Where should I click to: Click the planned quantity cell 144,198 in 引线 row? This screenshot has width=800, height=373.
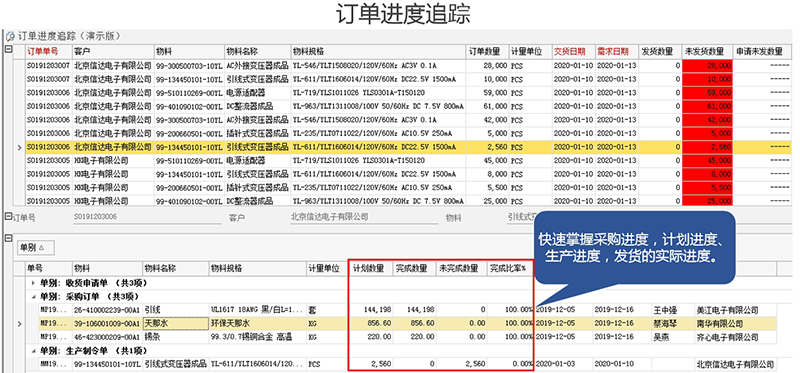pyautogui.click(x=371, y=310)
